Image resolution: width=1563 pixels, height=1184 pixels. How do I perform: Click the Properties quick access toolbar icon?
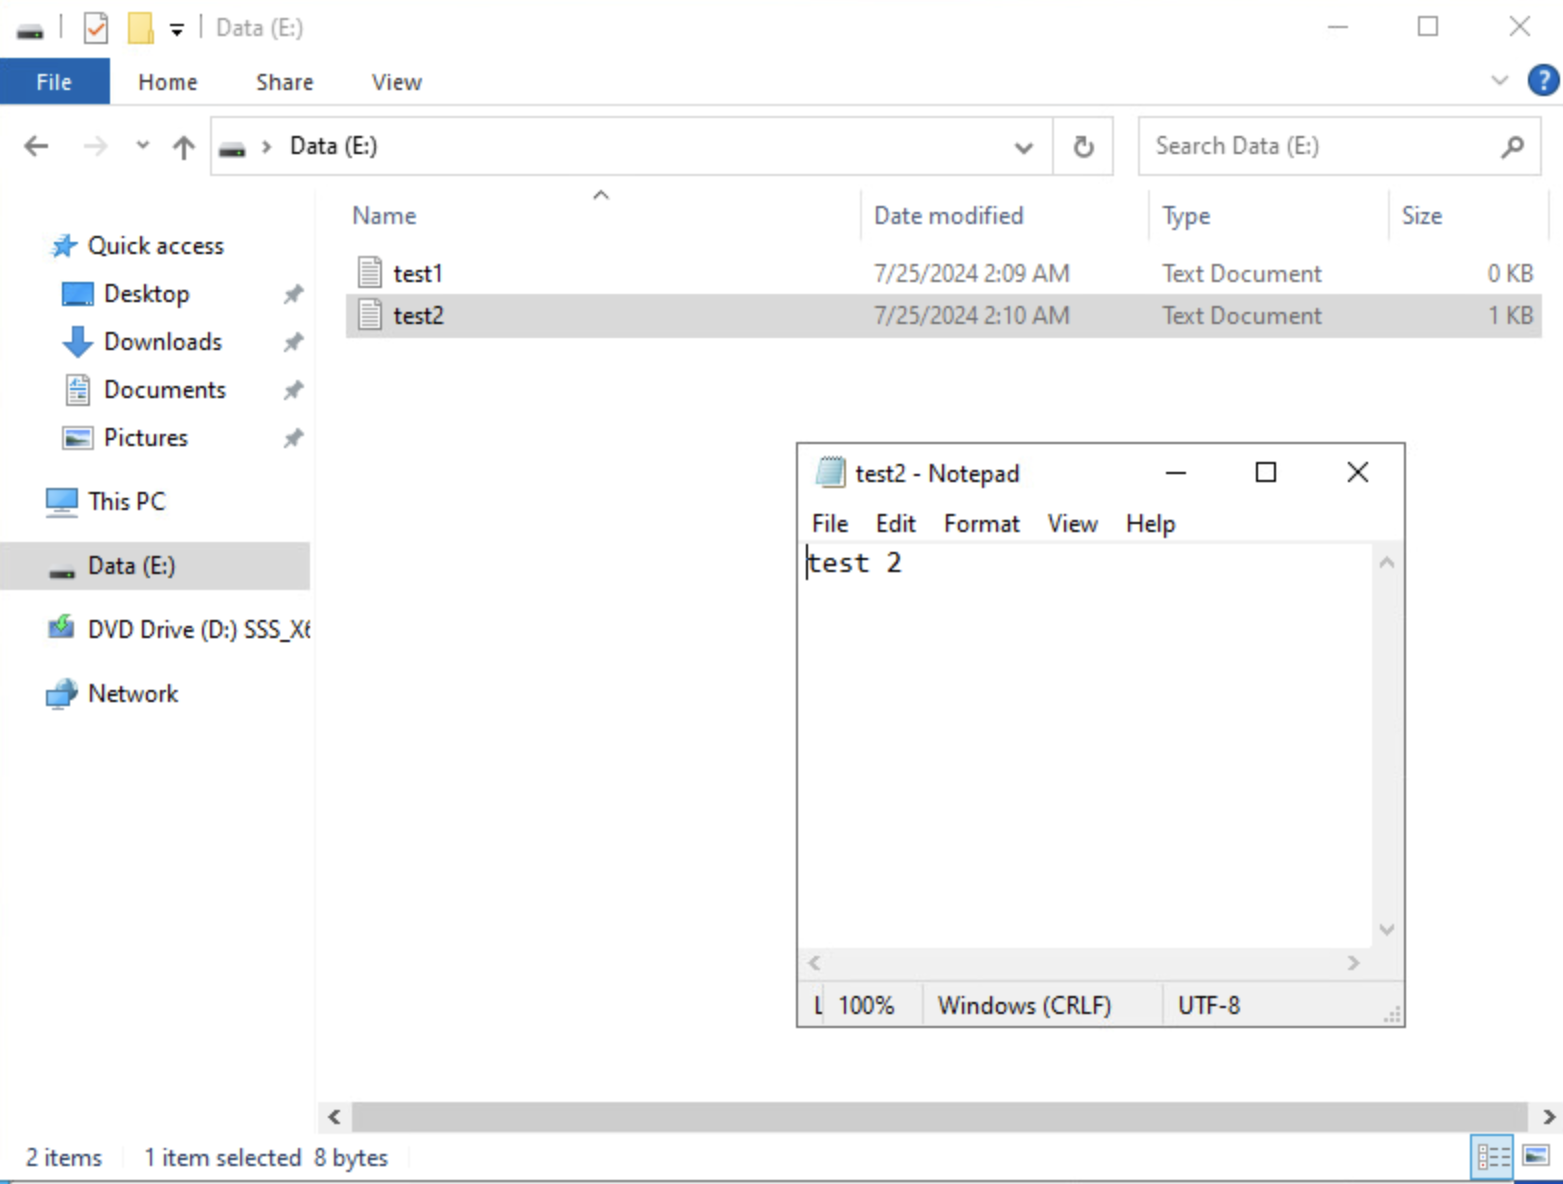click(x=96, y=28)
